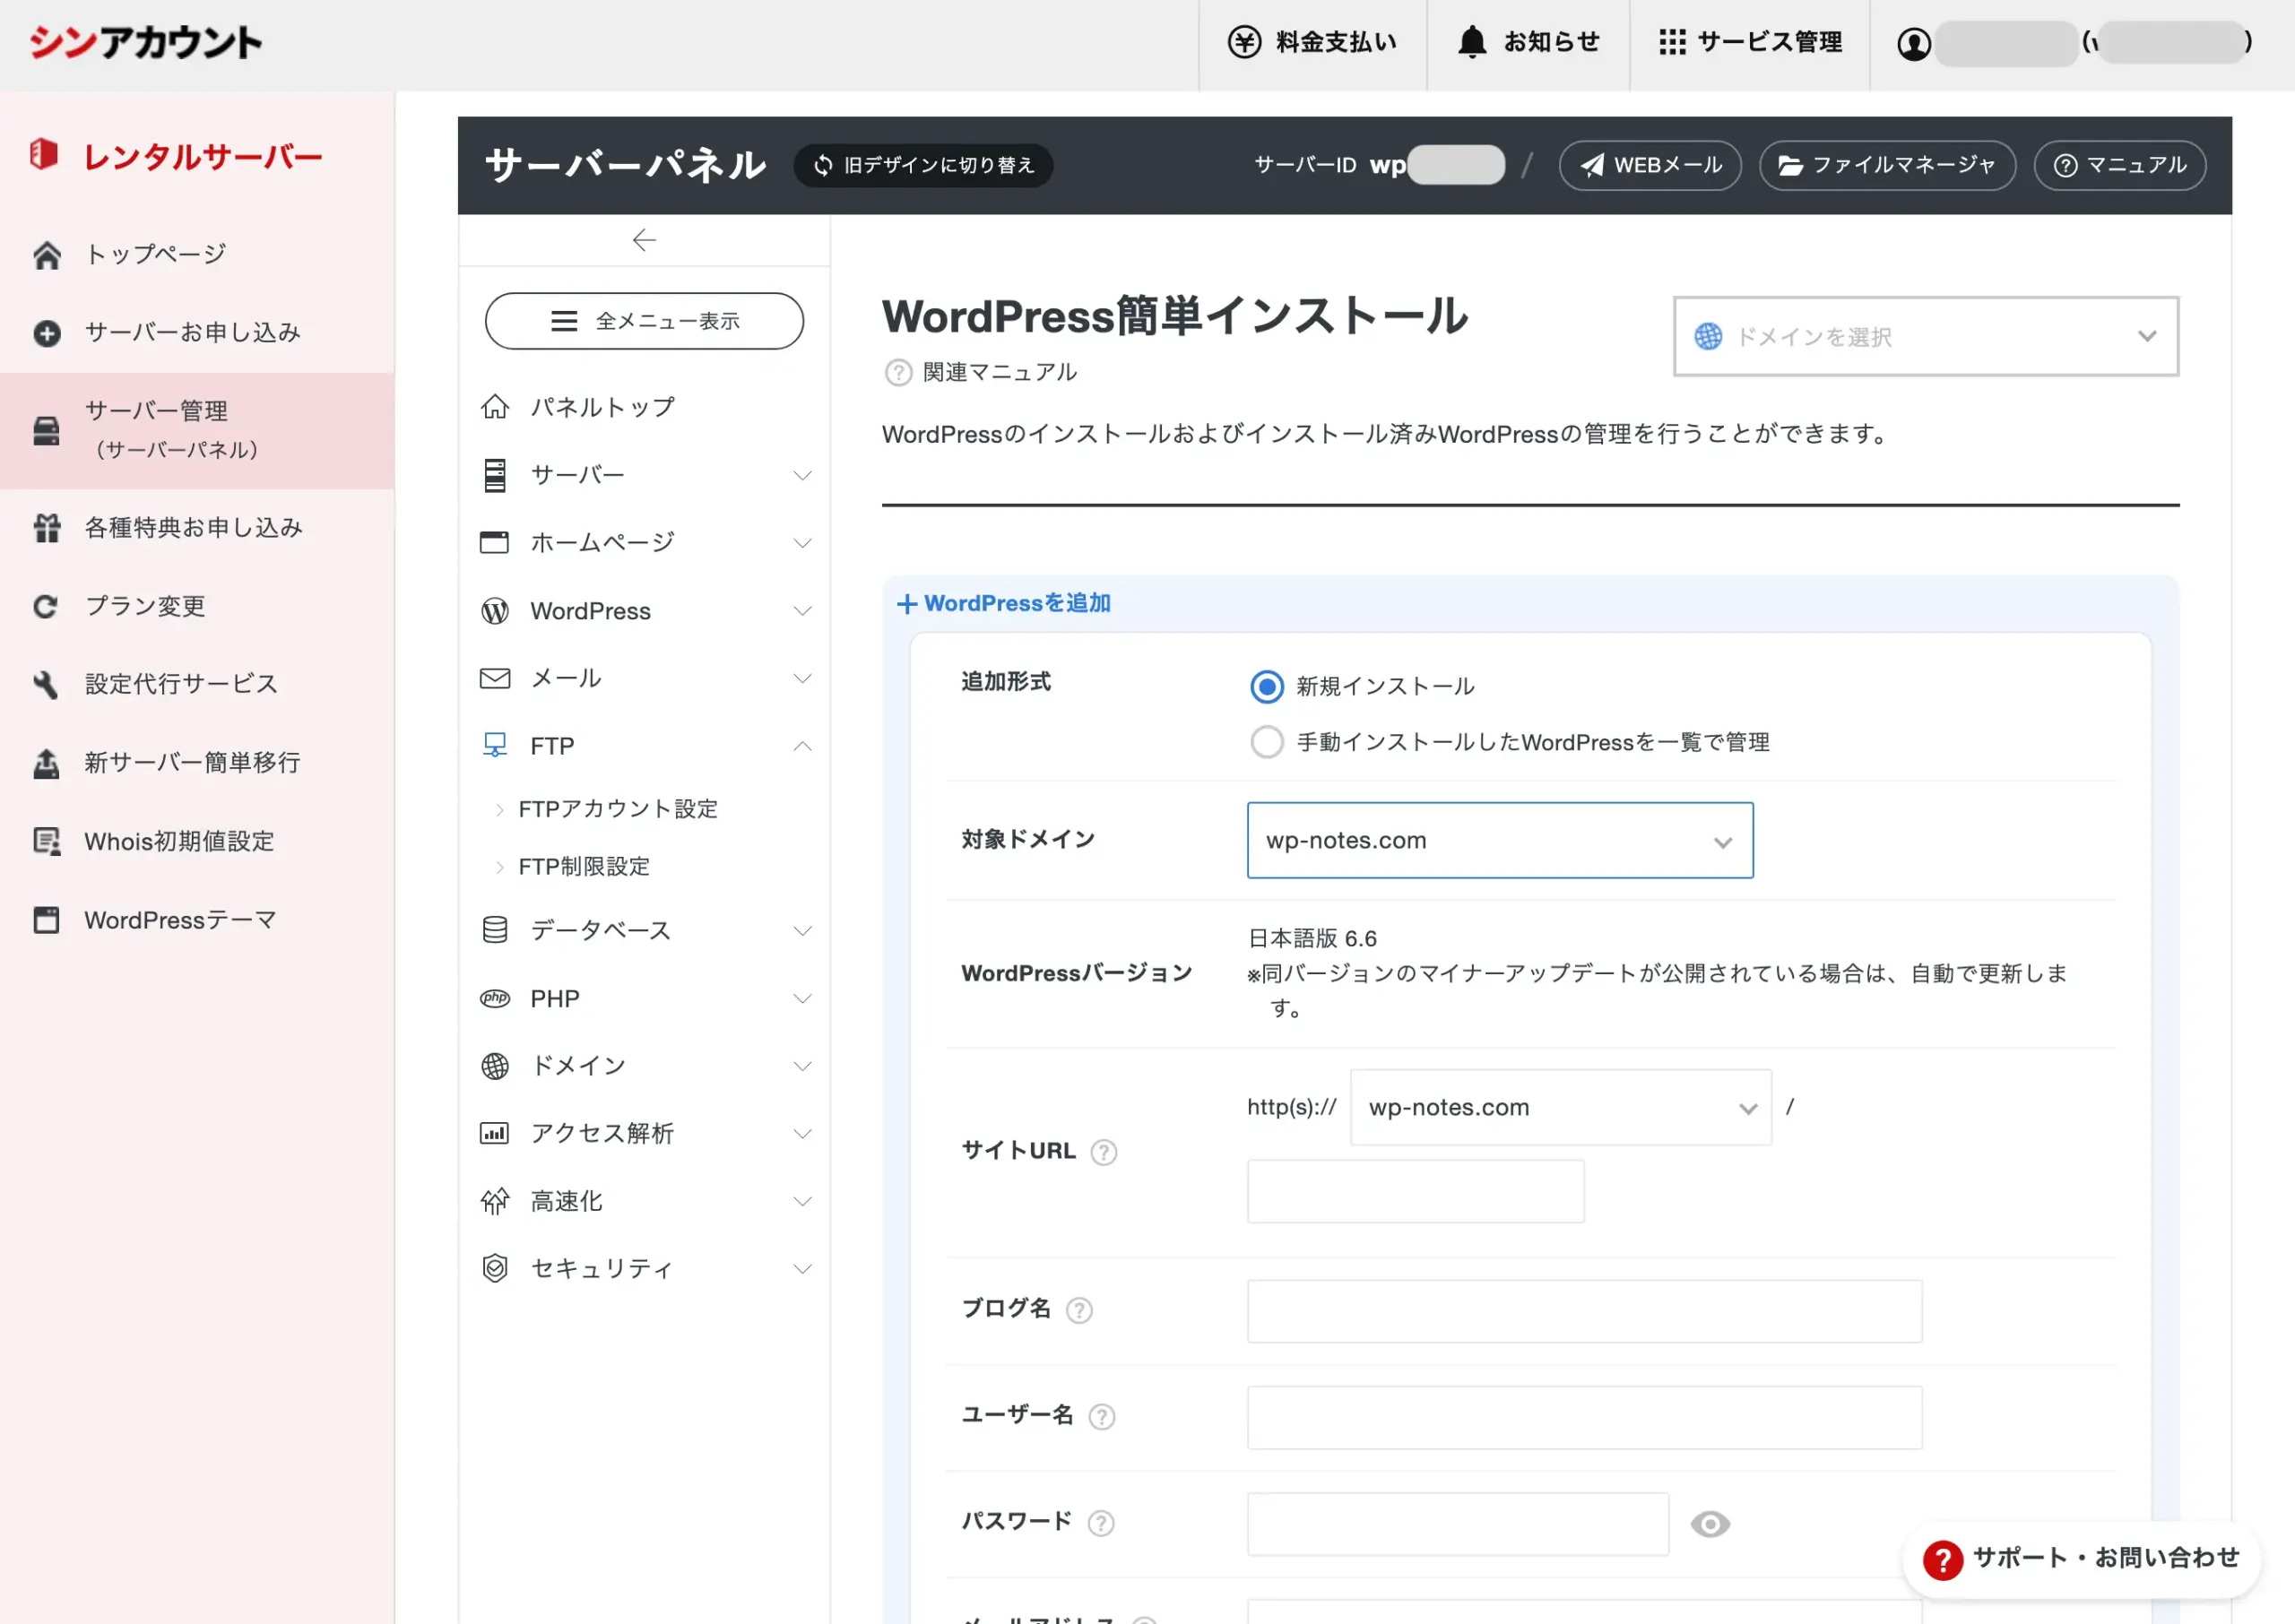Click the red サポート・お問い合わせ question icon
Image resolution: width=2295 pixels, height=1624 pixels.
tap(1942, 1559)
